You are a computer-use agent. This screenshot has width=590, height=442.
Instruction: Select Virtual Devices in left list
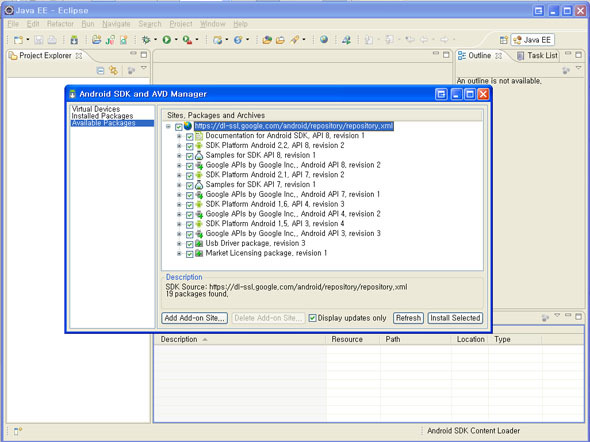[x=96, y=109]
